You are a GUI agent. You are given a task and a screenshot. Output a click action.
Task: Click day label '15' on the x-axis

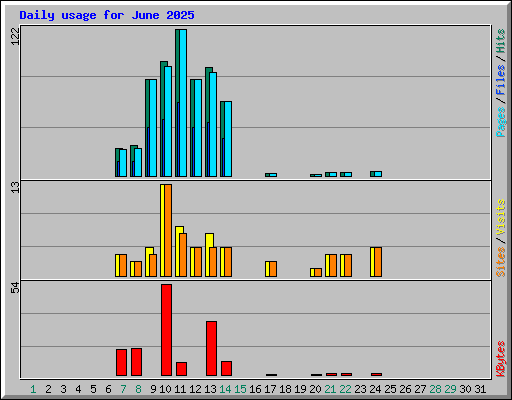point(240,389)
